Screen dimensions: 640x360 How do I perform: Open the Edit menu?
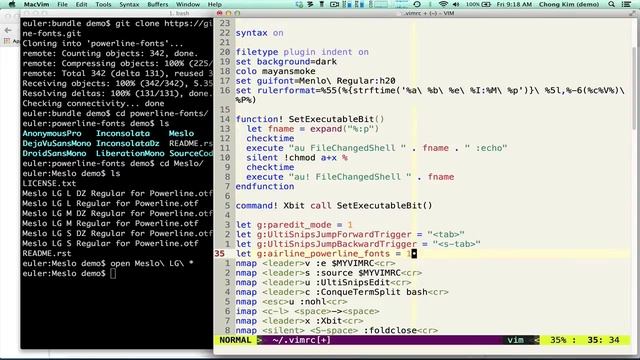82,4
